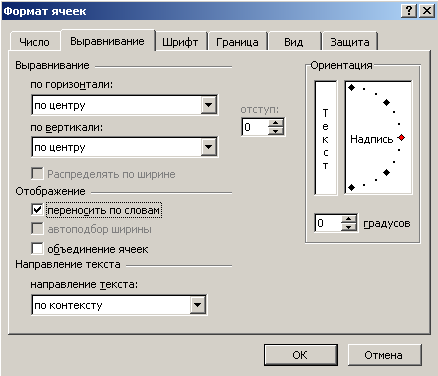The height and width of the screenshot is (376, 438).
Task: Click the по горизонтали combo box field
Action: coord(125,105)
